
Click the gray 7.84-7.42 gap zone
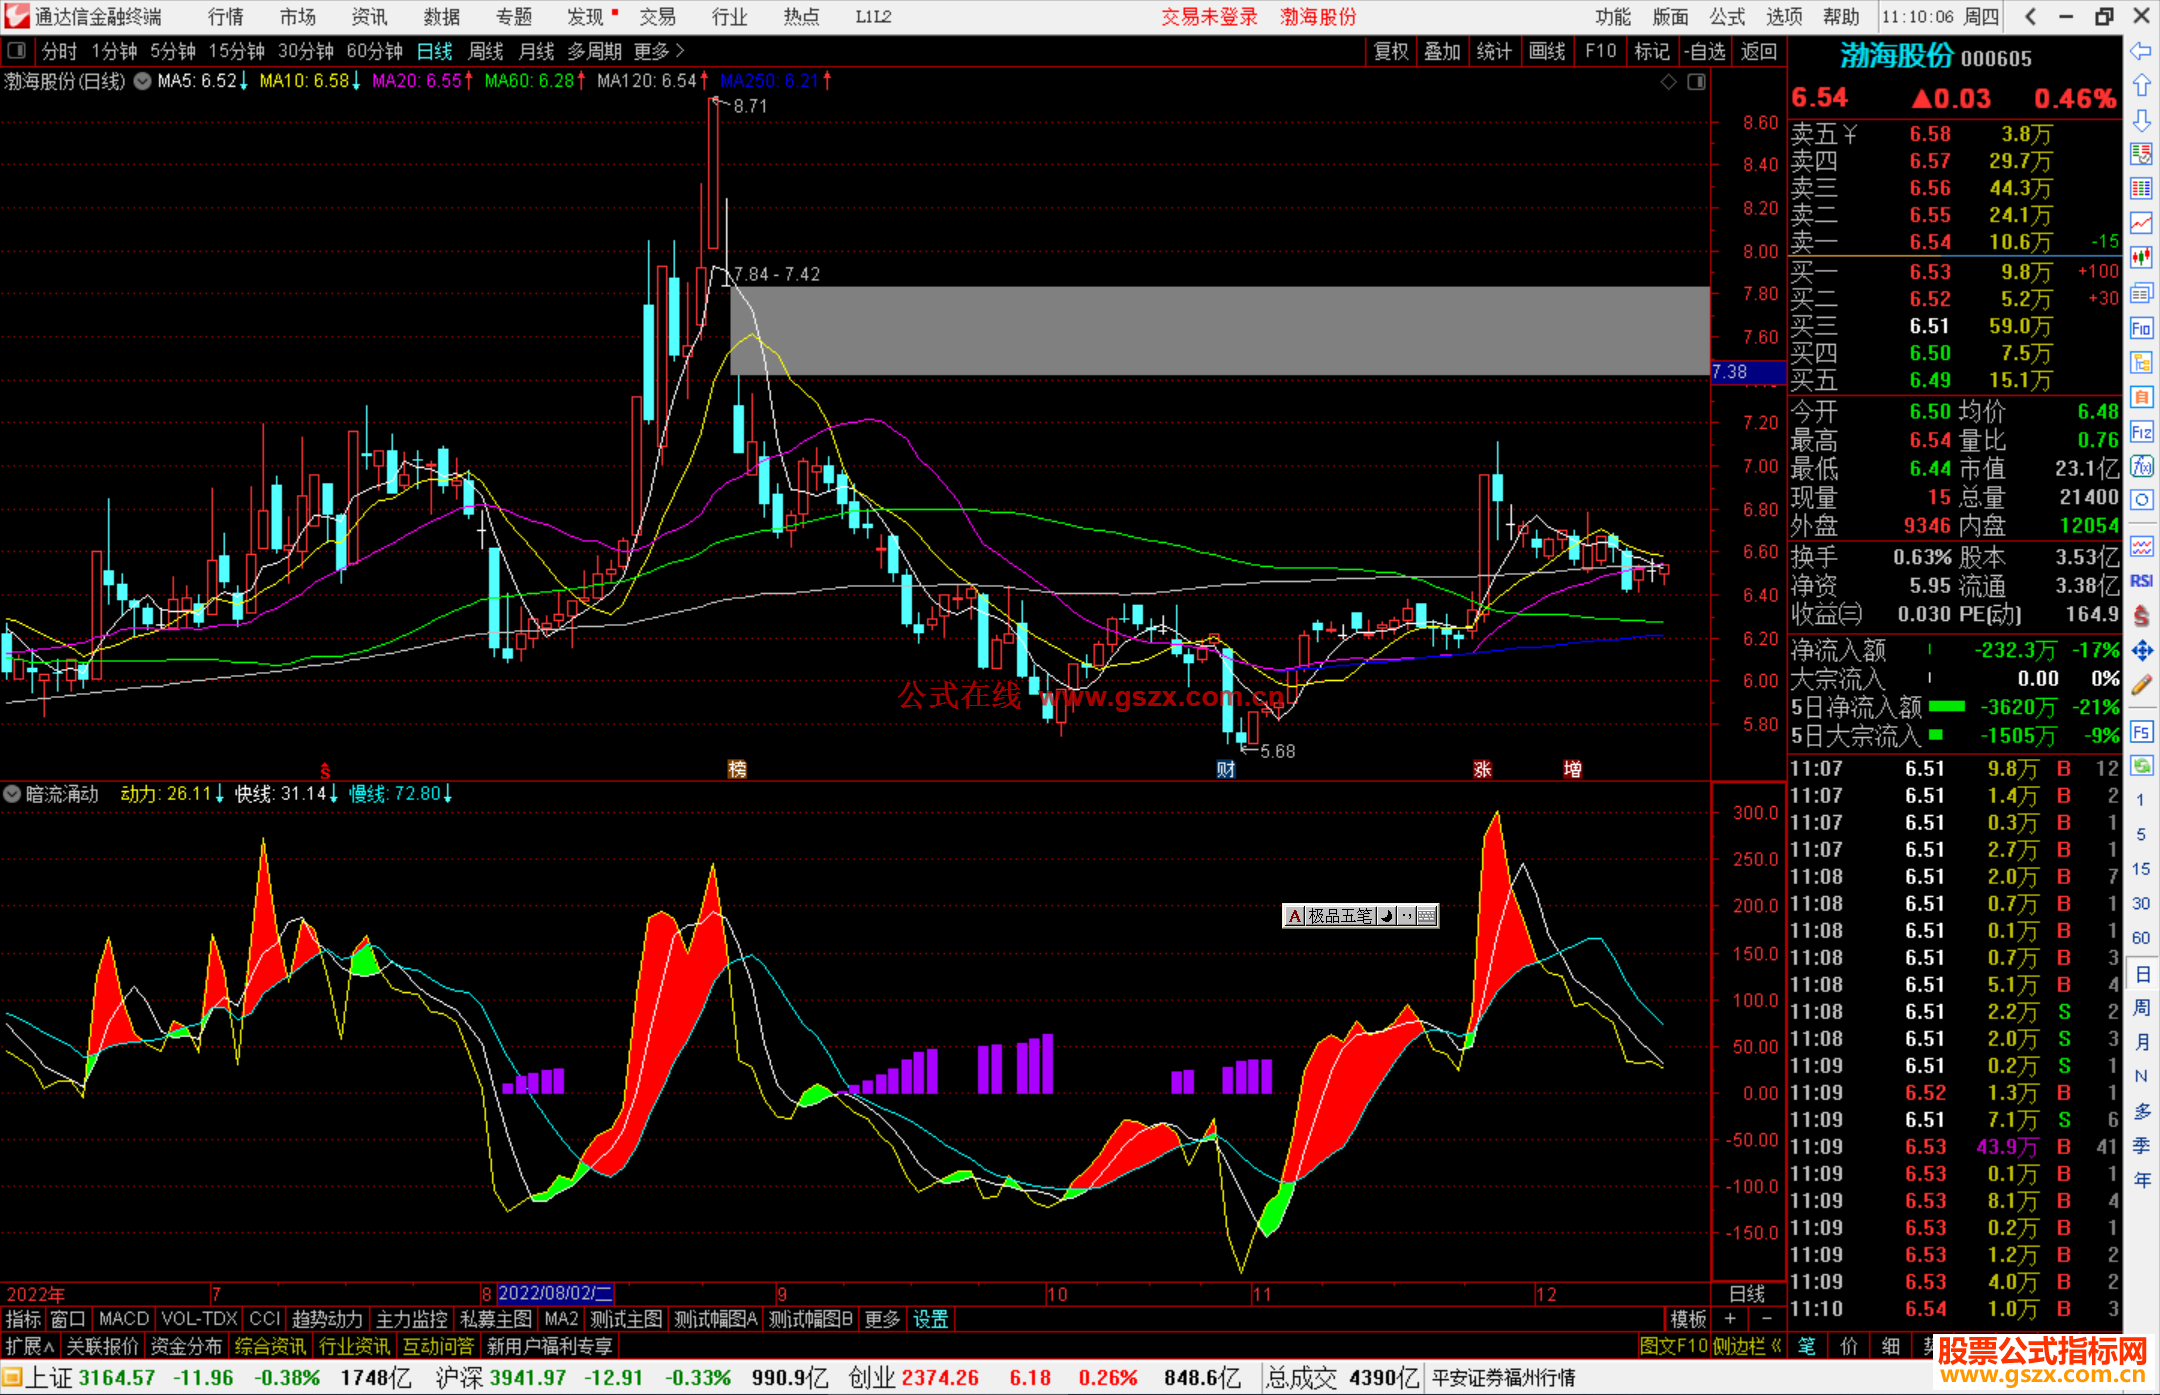click(x=1218, y=331)
